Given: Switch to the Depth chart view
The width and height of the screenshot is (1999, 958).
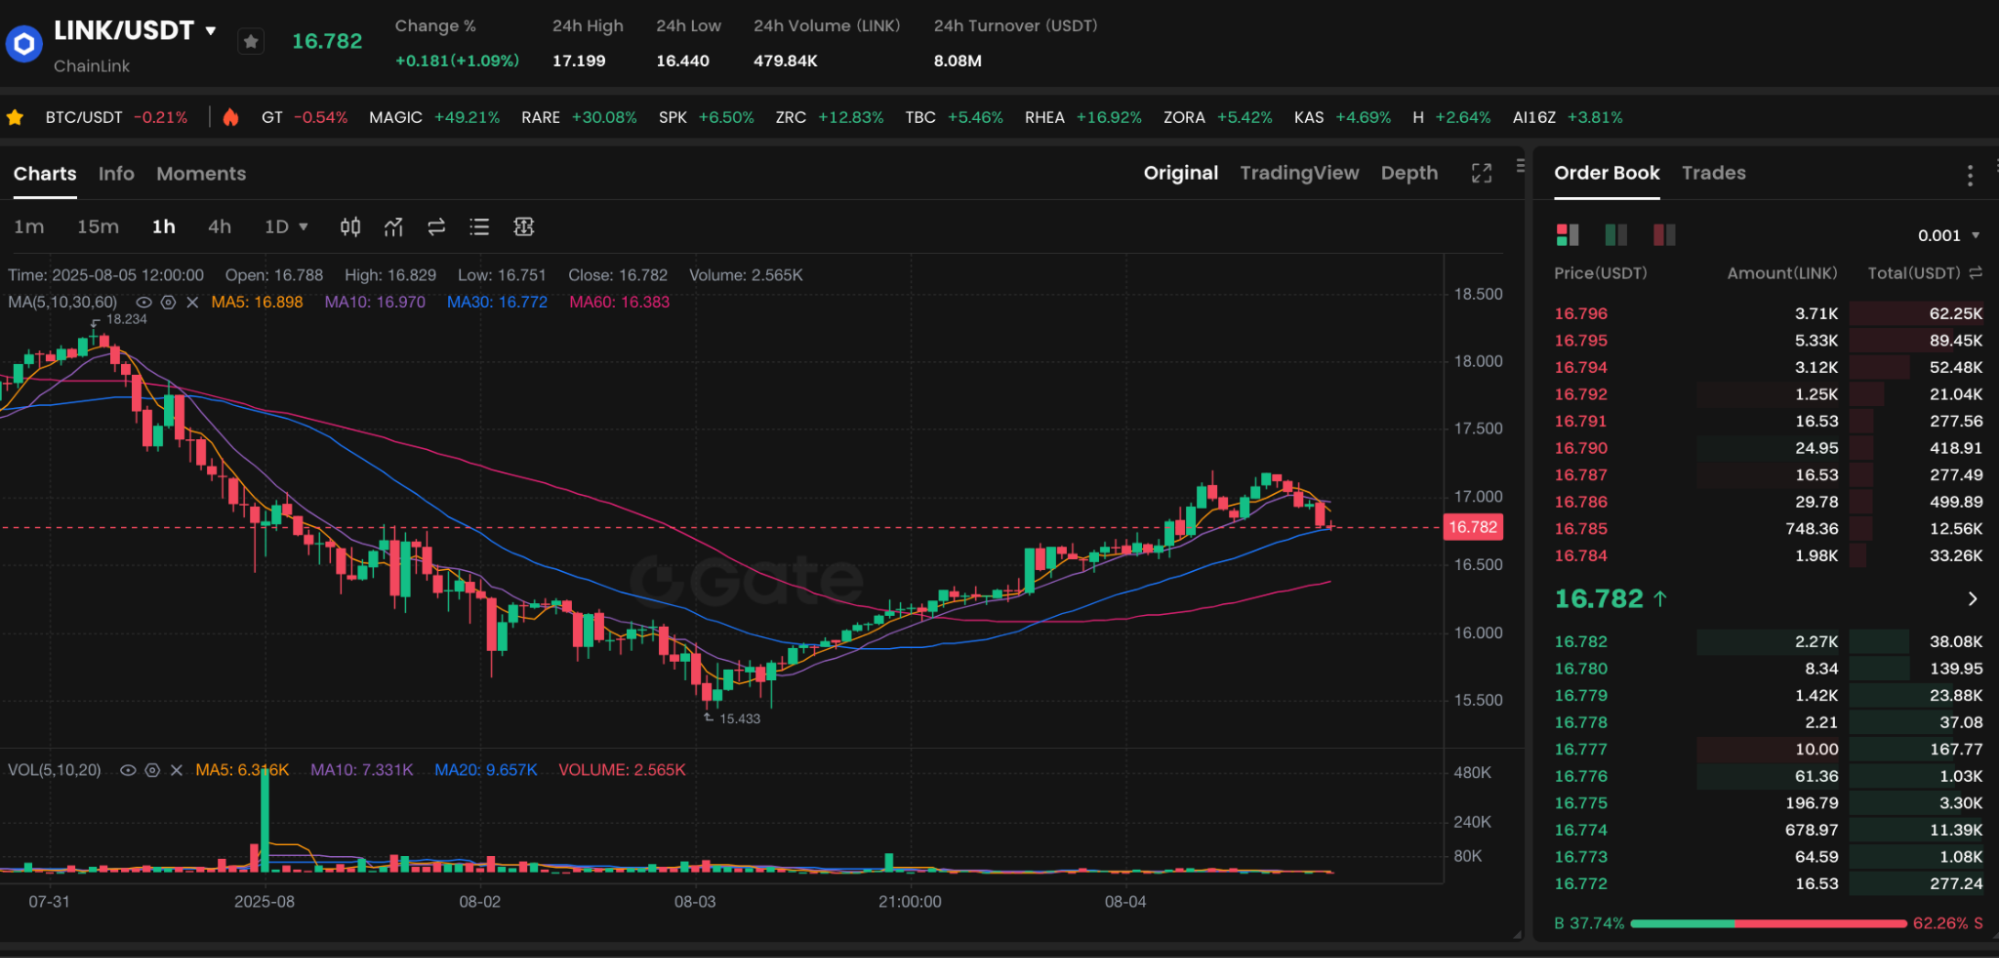Looking at the screenshot, I should tap(1409, 173).
